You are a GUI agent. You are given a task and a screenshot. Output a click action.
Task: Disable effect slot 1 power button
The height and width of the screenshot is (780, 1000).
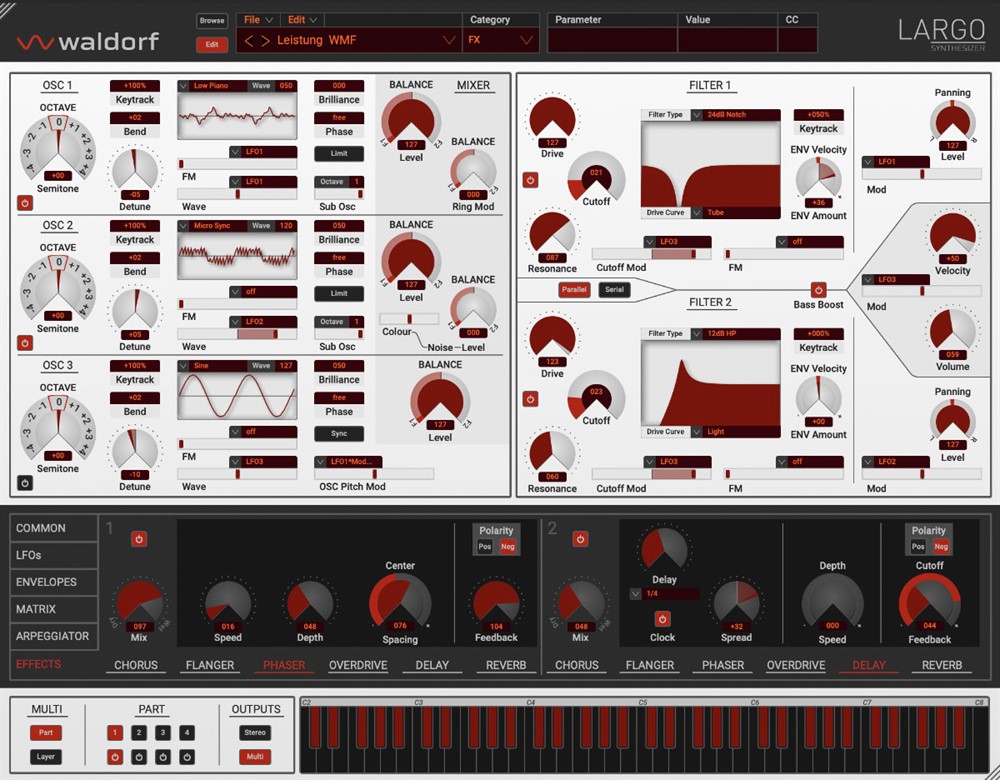coord(139,539)
